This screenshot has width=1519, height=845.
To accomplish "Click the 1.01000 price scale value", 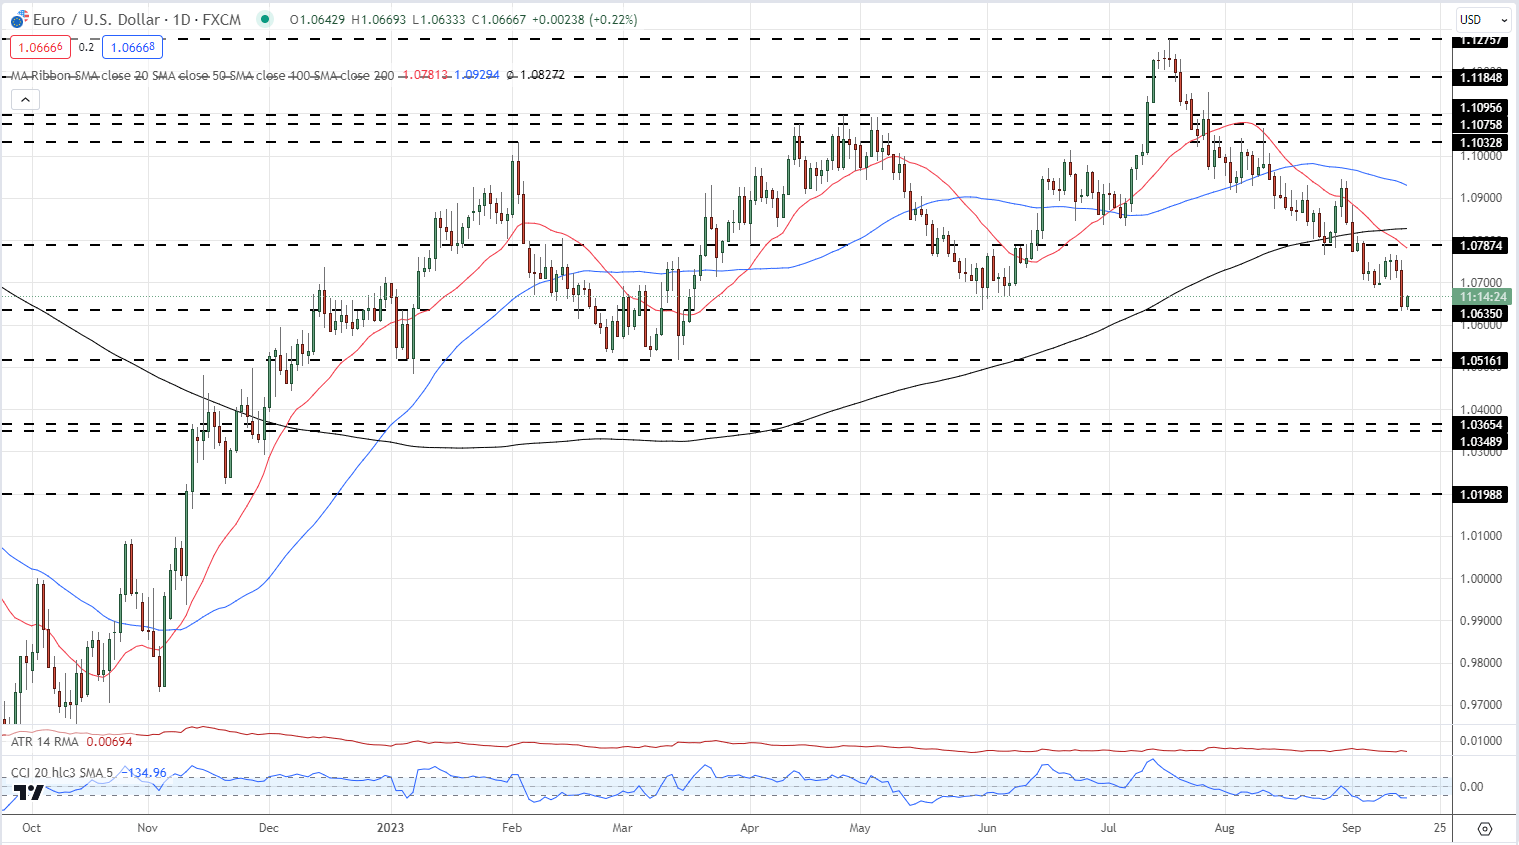I will click(1480, 536).
